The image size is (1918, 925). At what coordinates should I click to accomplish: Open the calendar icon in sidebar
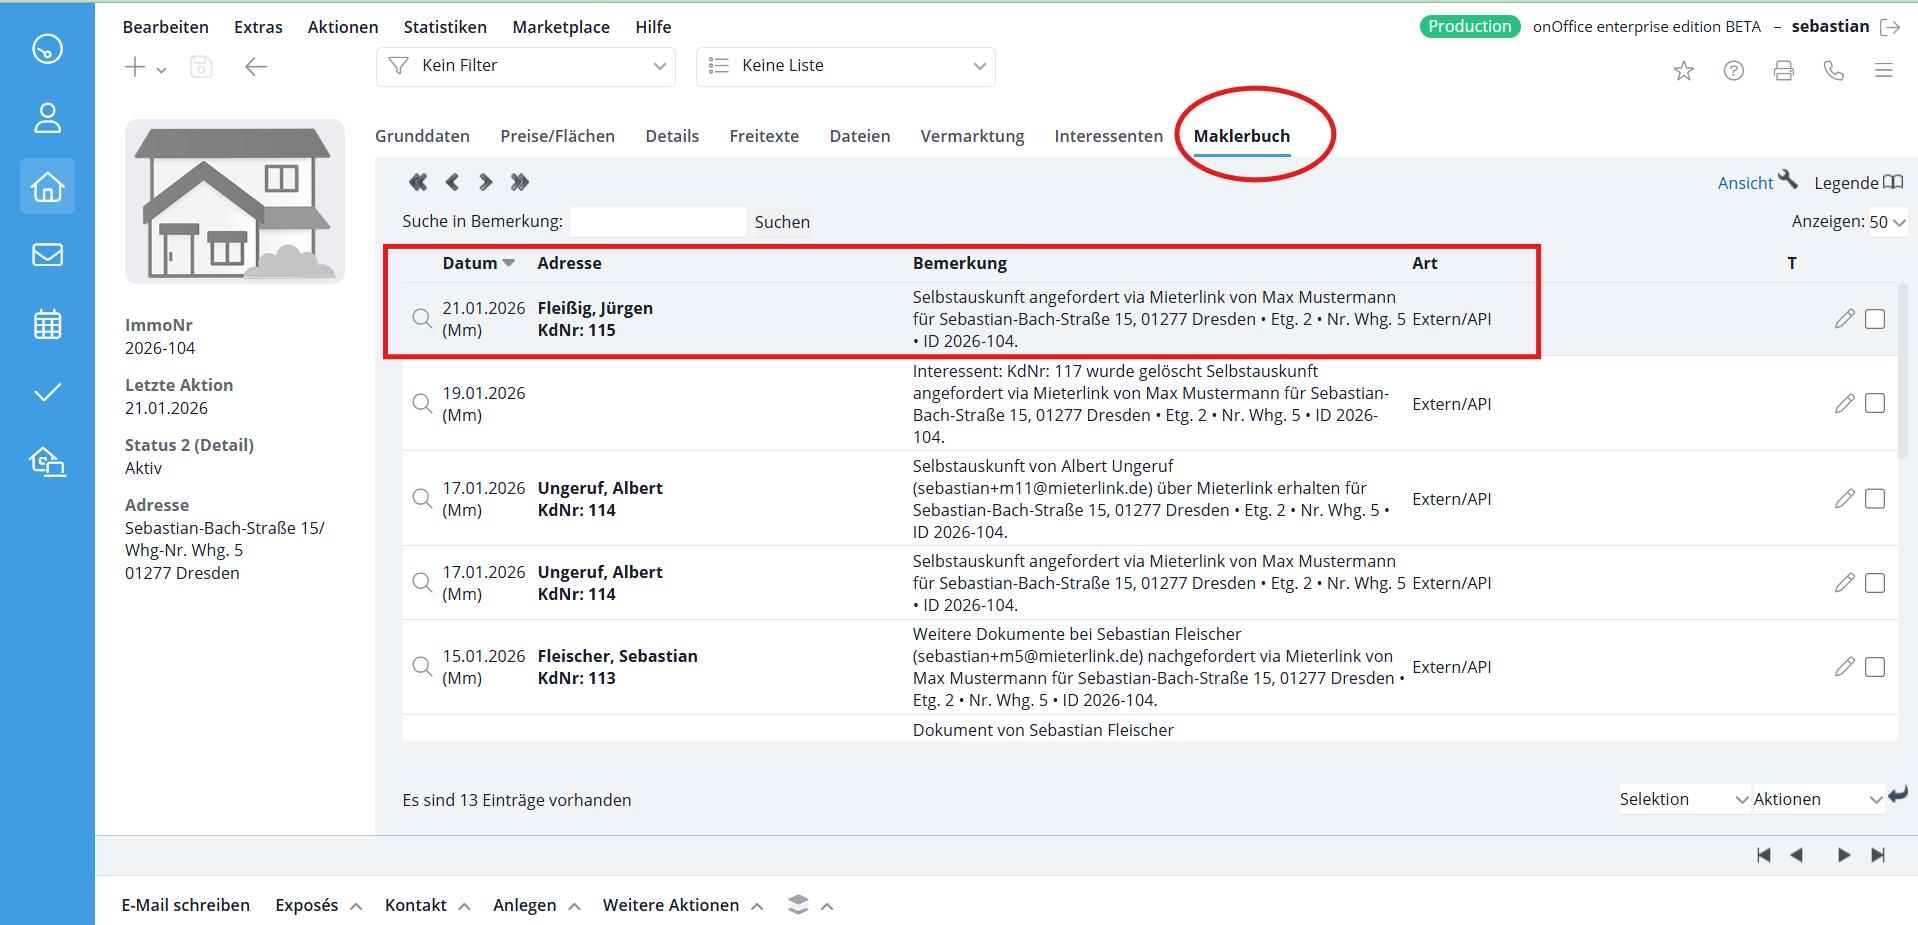coord(47,324)
